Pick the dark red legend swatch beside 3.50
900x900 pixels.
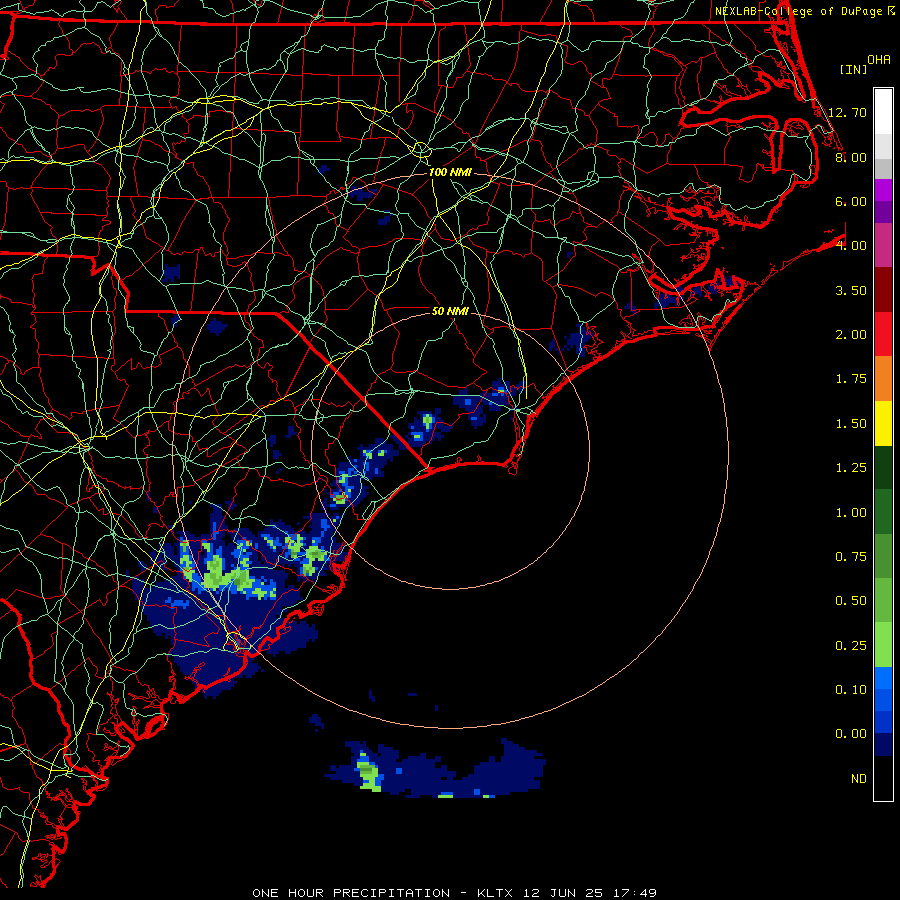click(x=883, y=290)
